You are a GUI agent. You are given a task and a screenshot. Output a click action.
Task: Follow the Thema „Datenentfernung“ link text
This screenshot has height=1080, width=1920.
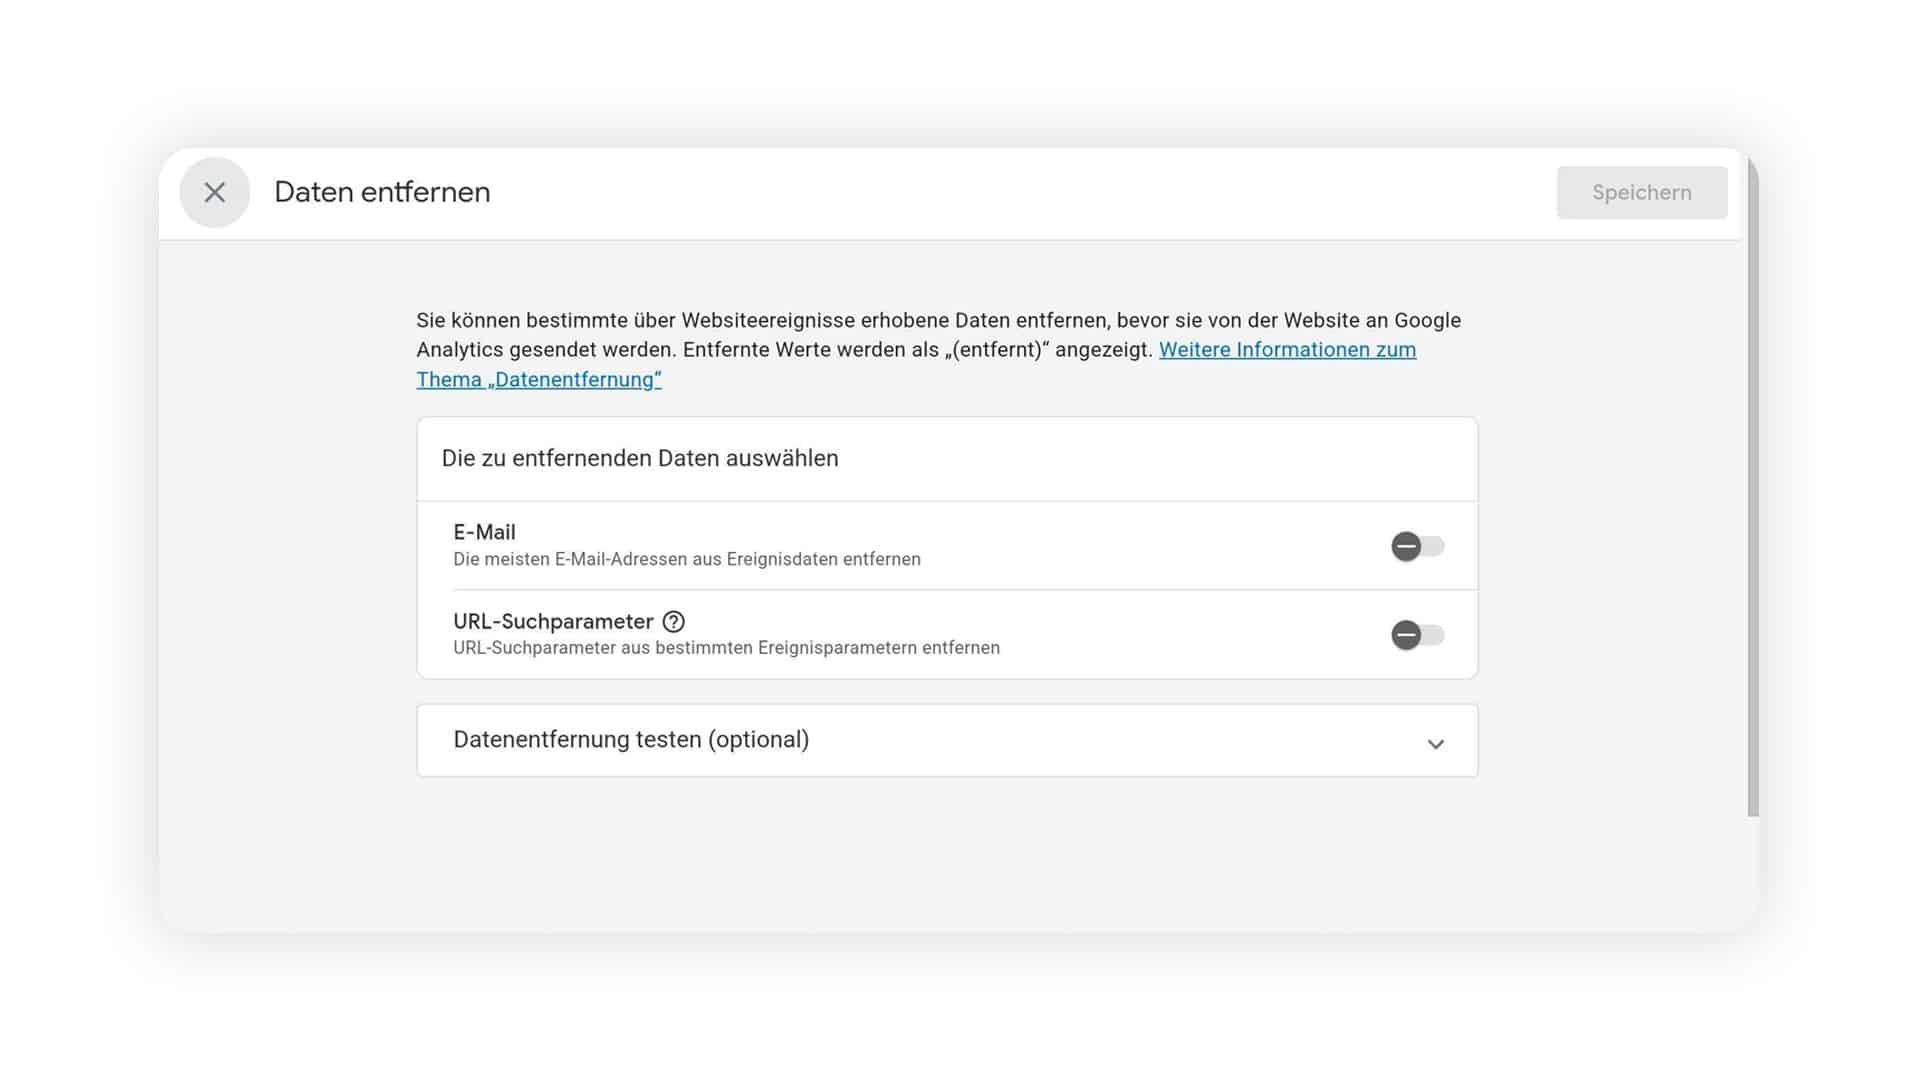[539, 380]
